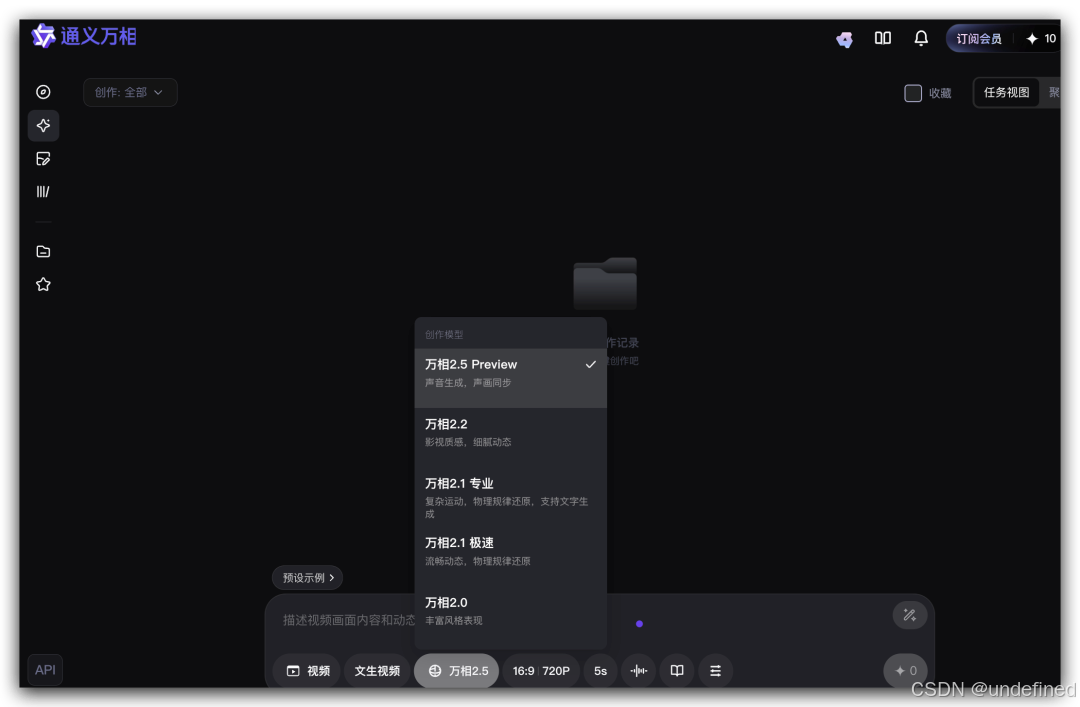The width and height of the screenshot is (1080, 707).
Task: Open the book guide icon in header
Action: [883, 39]
